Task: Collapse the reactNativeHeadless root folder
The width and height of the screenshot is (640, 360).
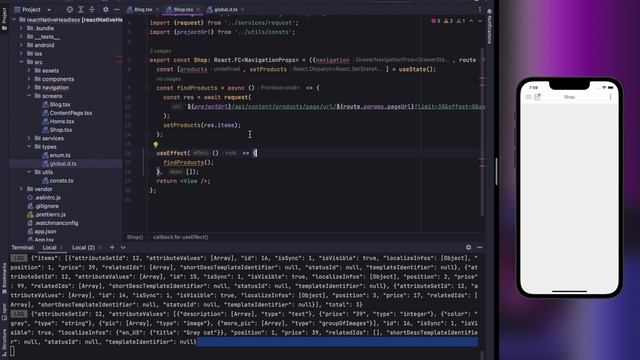Action: (x=14, y=20)
